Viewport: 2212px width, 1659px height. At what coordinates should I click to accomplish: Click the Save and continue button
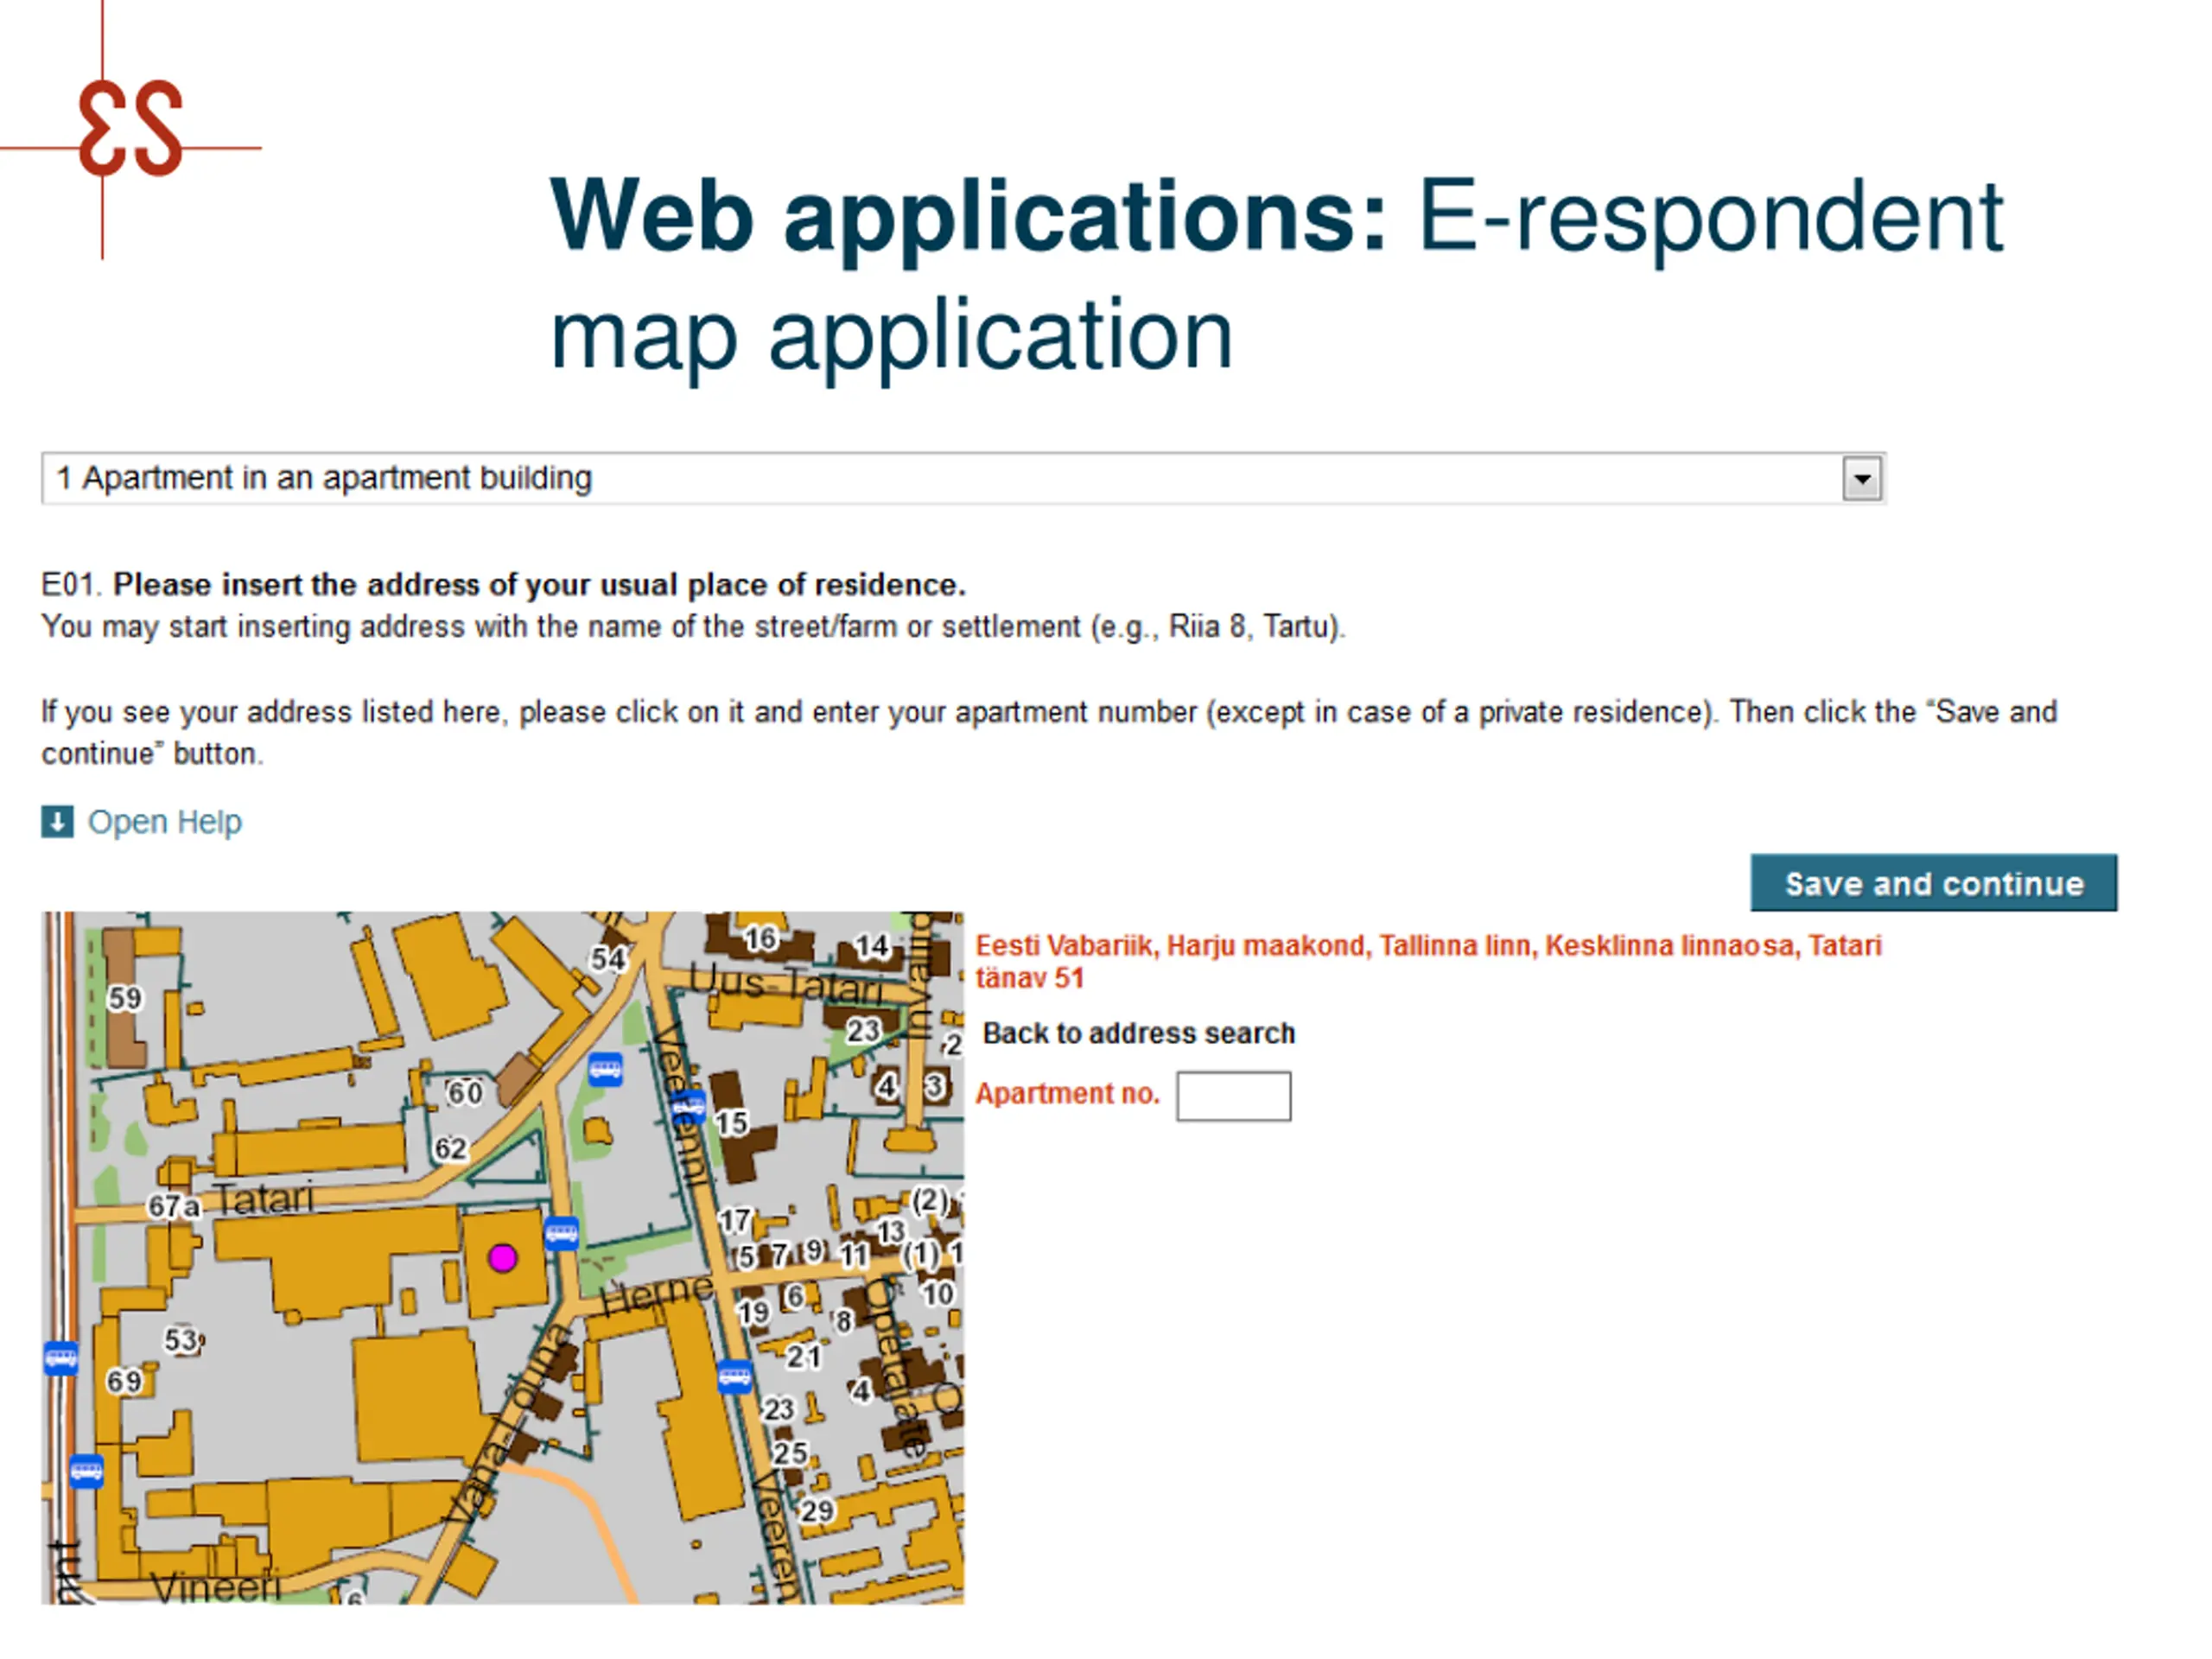pos(1933,883)
